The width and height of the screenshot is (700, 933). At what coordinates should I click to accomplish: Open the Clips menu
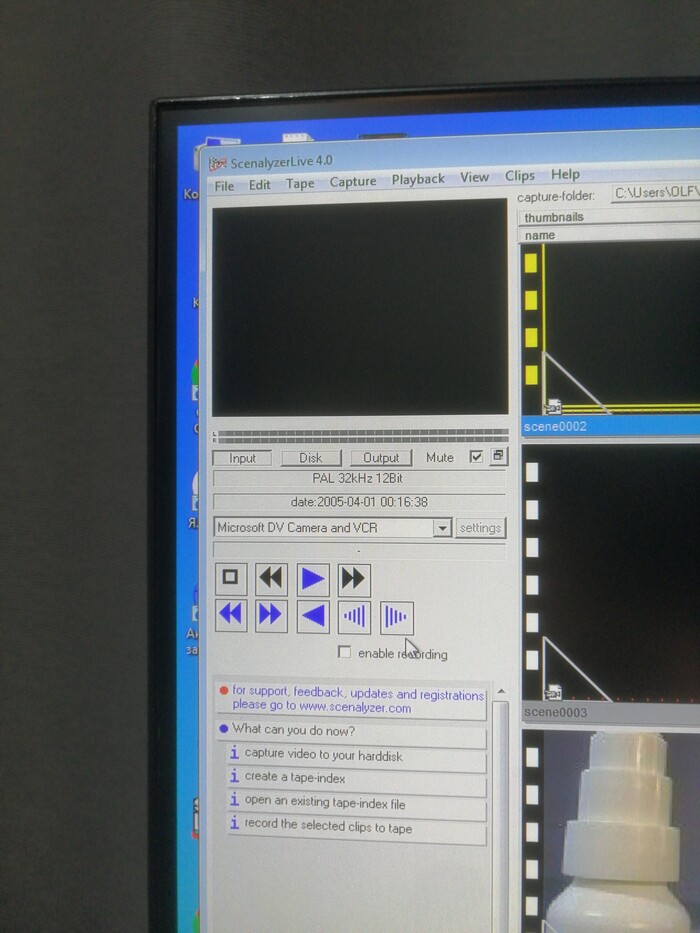(520, 176)
